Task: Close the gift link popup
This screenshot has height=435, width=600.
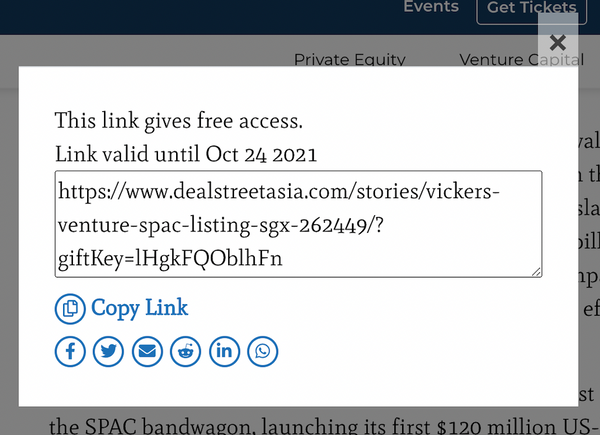Action: click(x=558, y=42)
